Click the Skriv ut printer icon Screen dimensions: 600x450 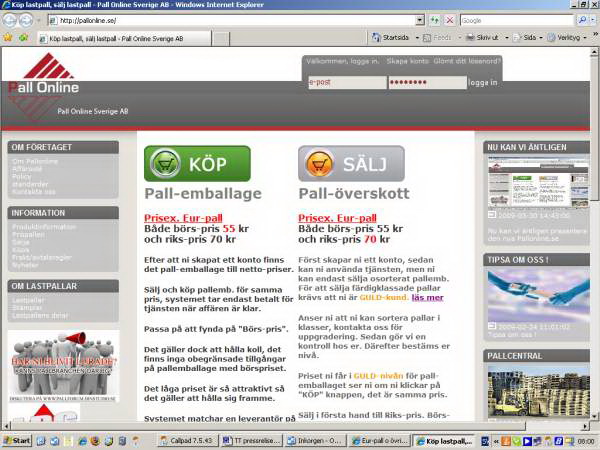point(471,38)
